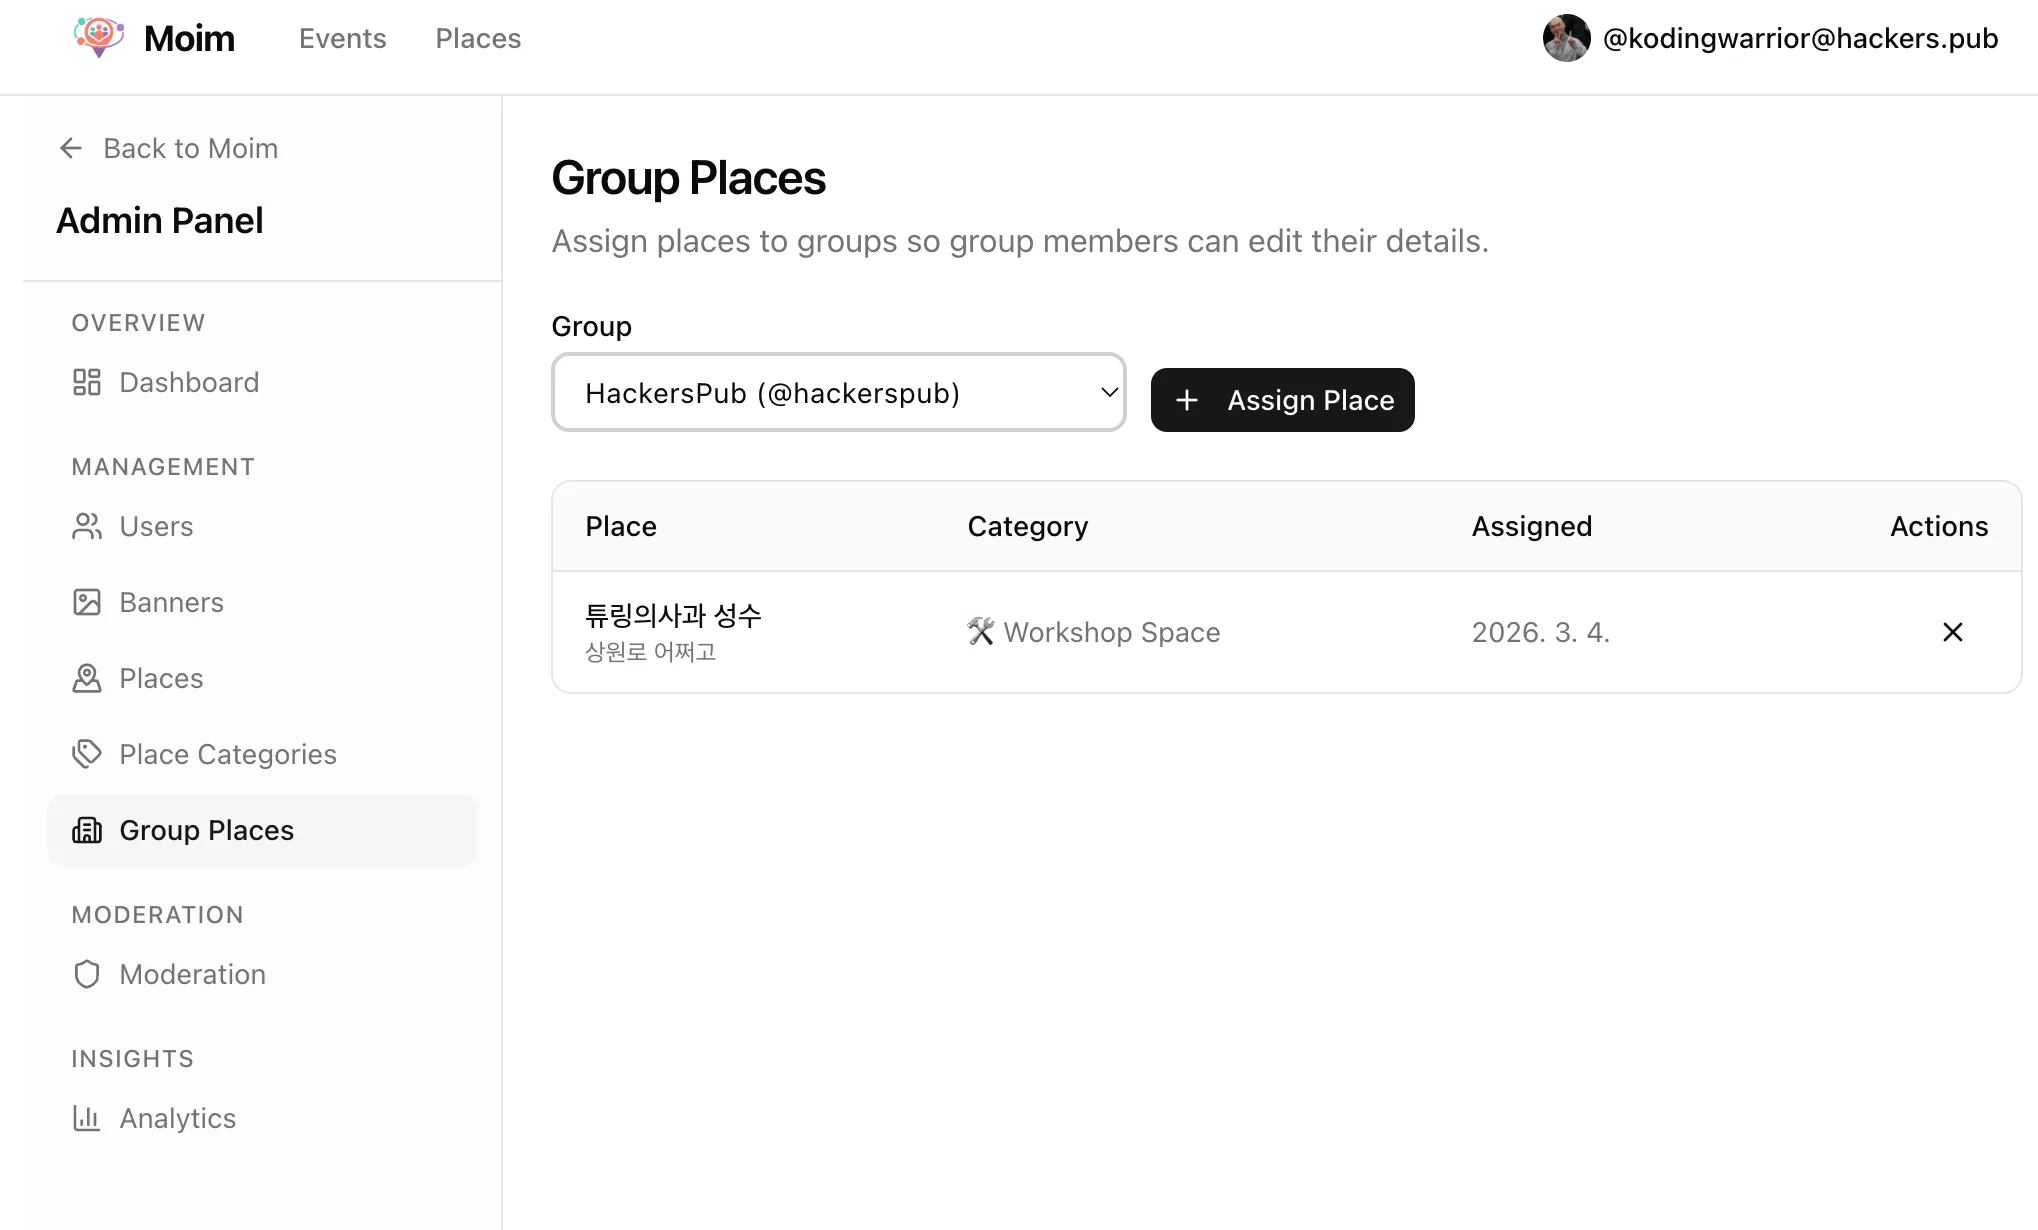Expand group list via chevron arrow
This screenshot has width=2038, height=1230.
point(1108,393)
